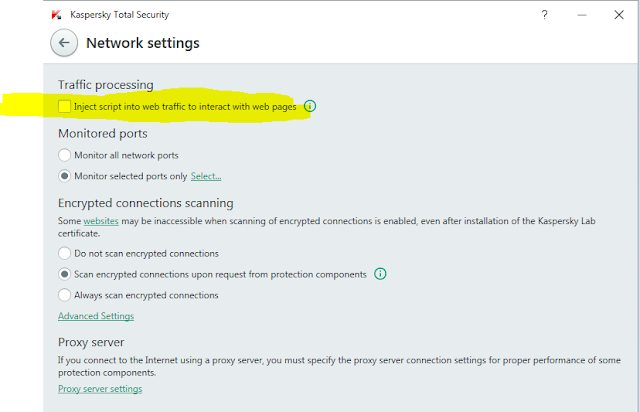640x412 pixels.
Task: Enable Inject script into web traffic checkbox
Action: [65, 105]
